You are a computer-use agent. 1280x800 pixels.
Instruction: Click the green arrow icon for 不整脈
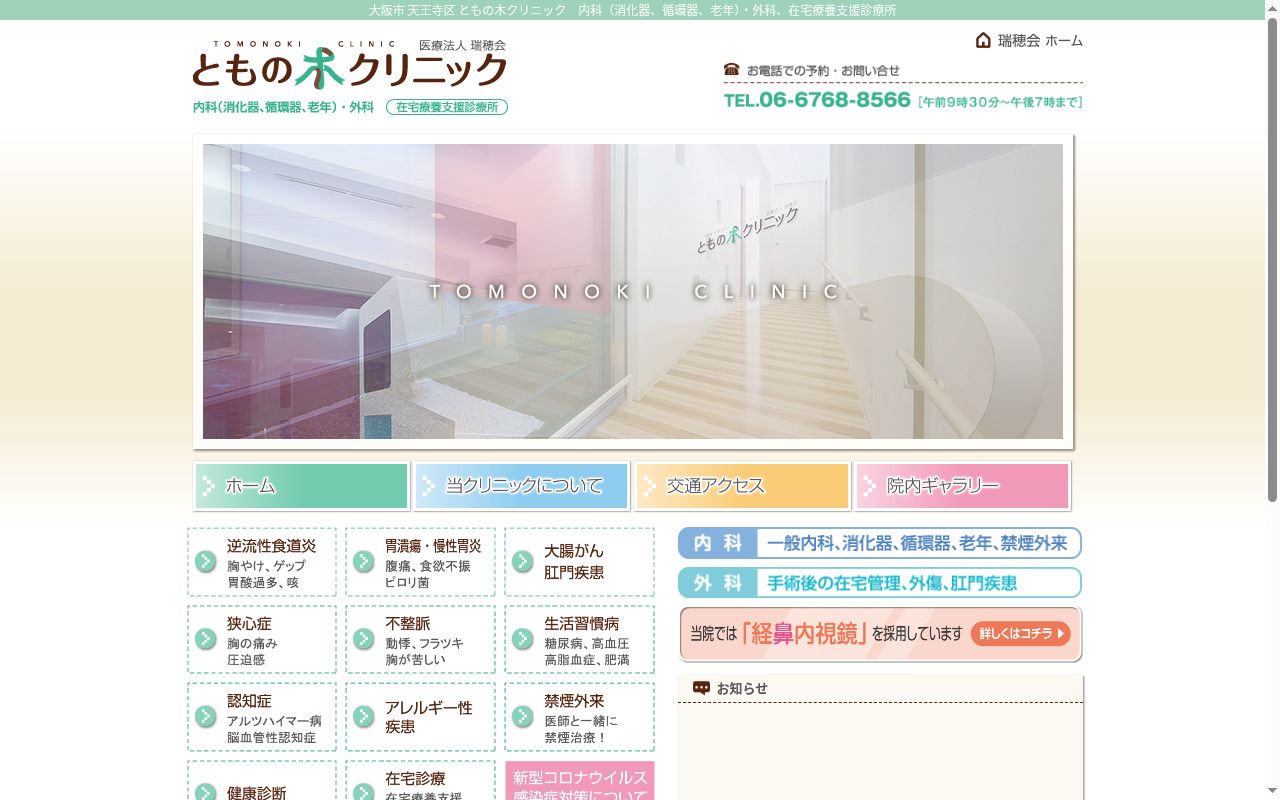pos(364,639)
